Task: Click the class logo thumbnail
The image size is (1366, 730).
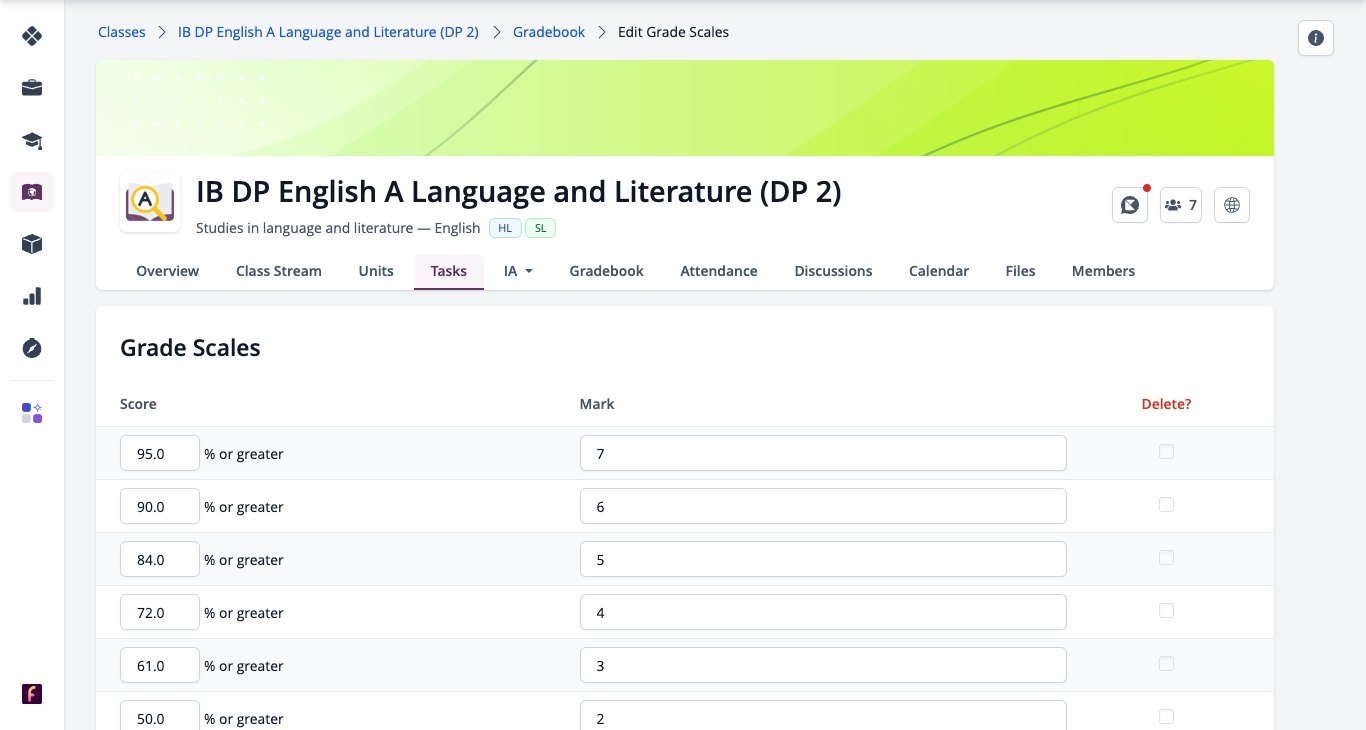Action: pyautogui.click(x=150, y=203)
